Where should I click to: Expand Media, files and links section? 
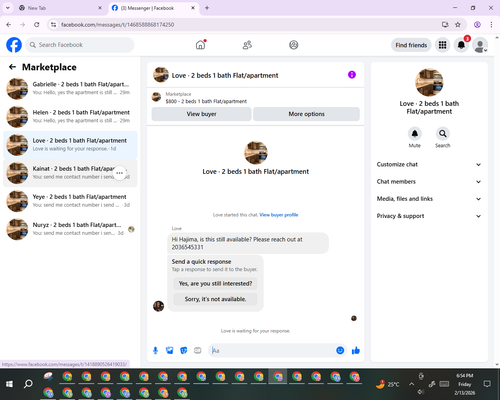point(429,199)
